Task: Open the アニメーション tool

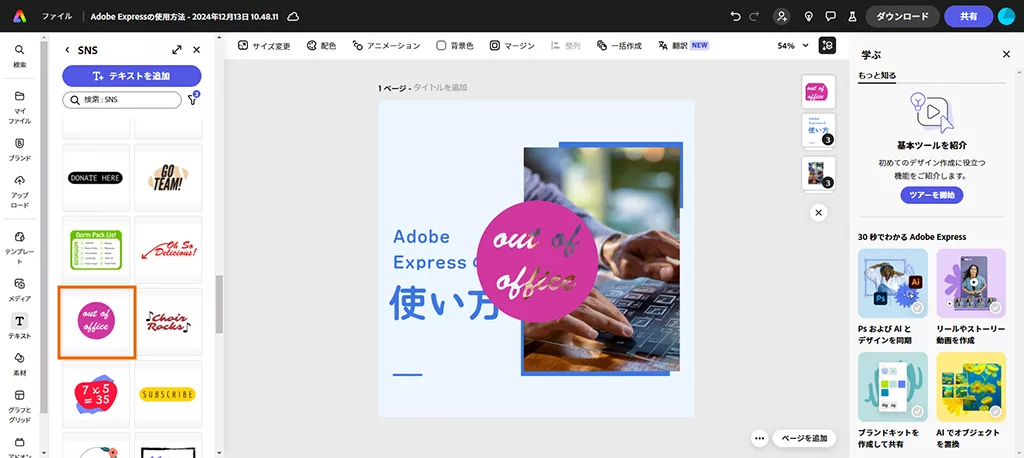Action: point(386,46)
